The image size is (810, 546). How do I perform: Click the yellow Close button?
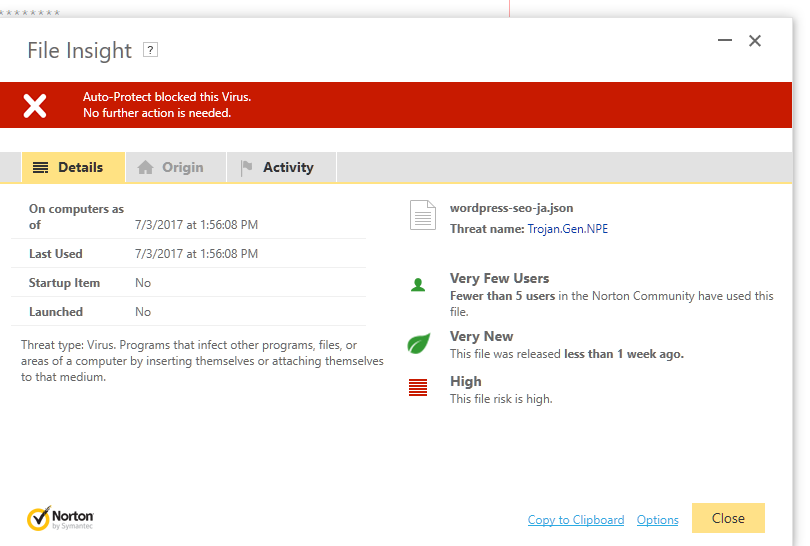728,518
